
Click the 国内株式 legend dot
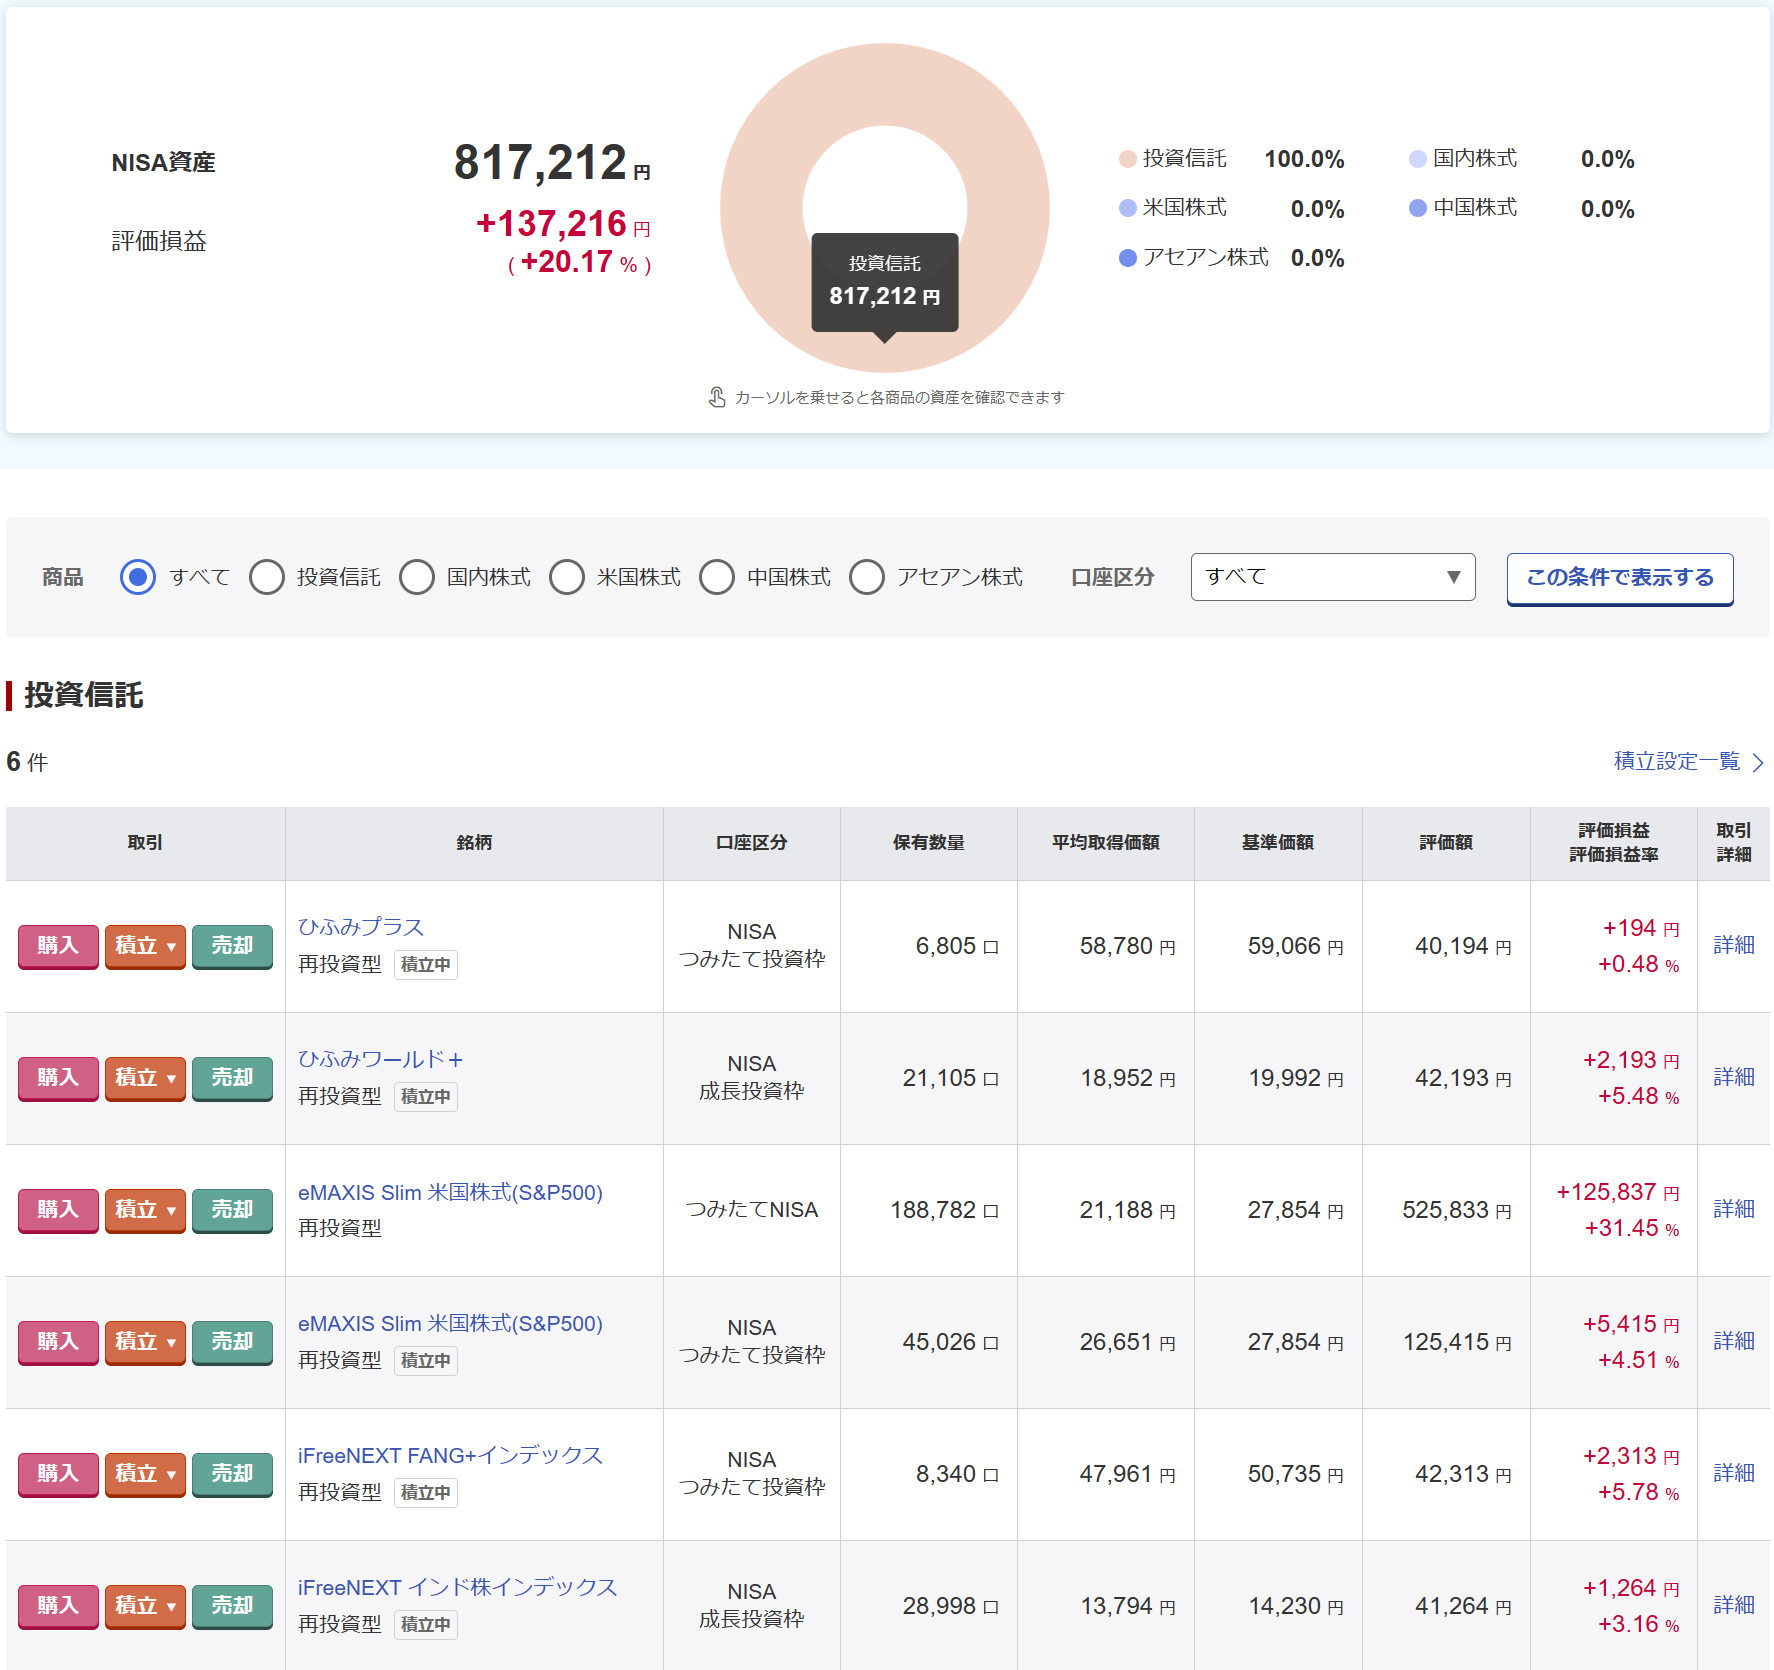(1417, 159)
